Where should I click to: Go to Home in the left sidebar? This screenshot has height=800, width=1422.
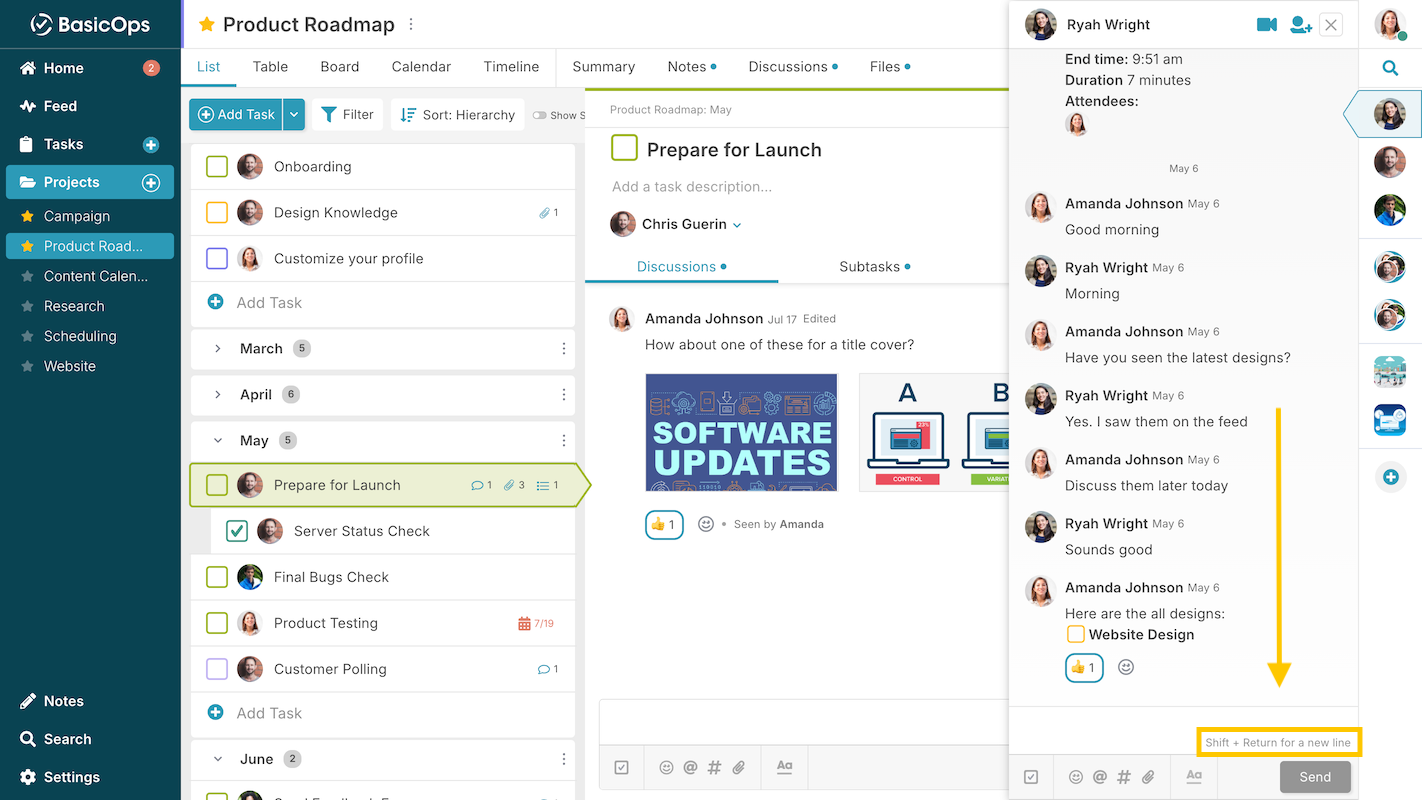coord(63,68)
